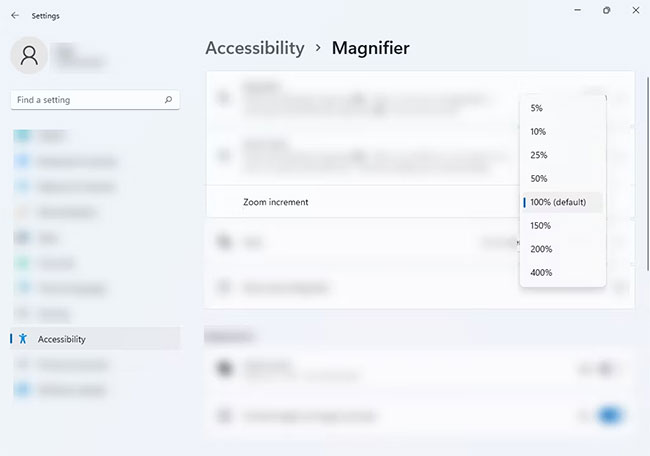Select 200% zoom increment
Screen dimensions: 650x456
[x=540, y=249]
